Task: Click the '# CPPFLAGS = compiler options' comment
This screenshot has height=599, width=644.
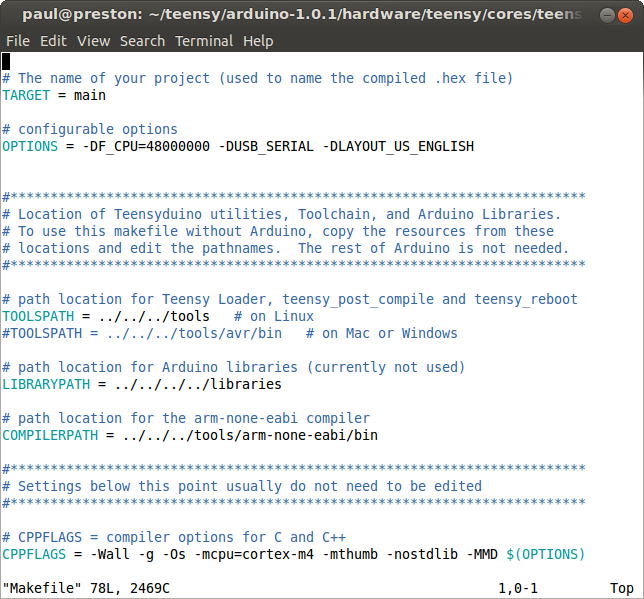Action: pyautogui.click(x=174, y=537)
